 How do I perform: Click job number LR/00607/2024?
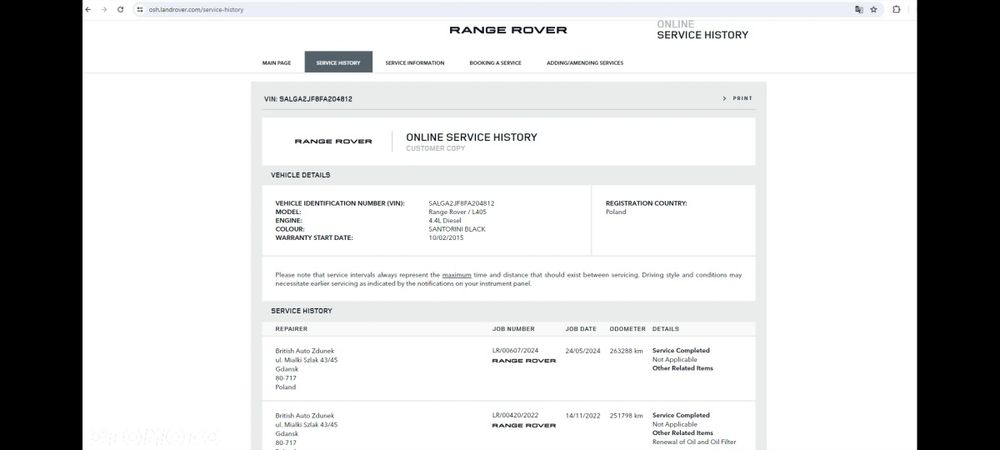tap(515, 351)
